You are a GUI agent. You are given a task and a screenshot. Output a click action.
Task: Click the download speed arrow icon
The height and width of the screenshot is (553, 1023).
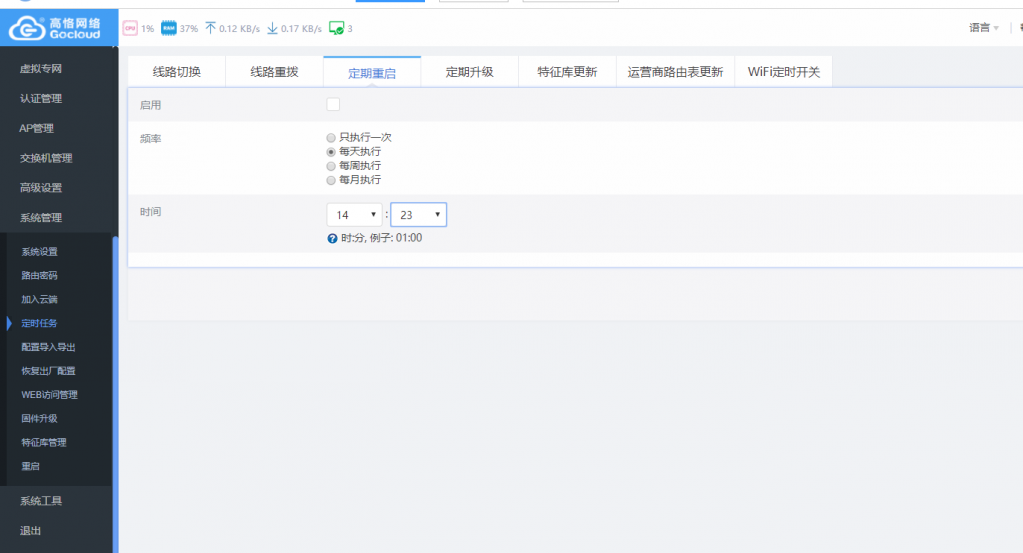pyautogui.click(x=272, y=28)
